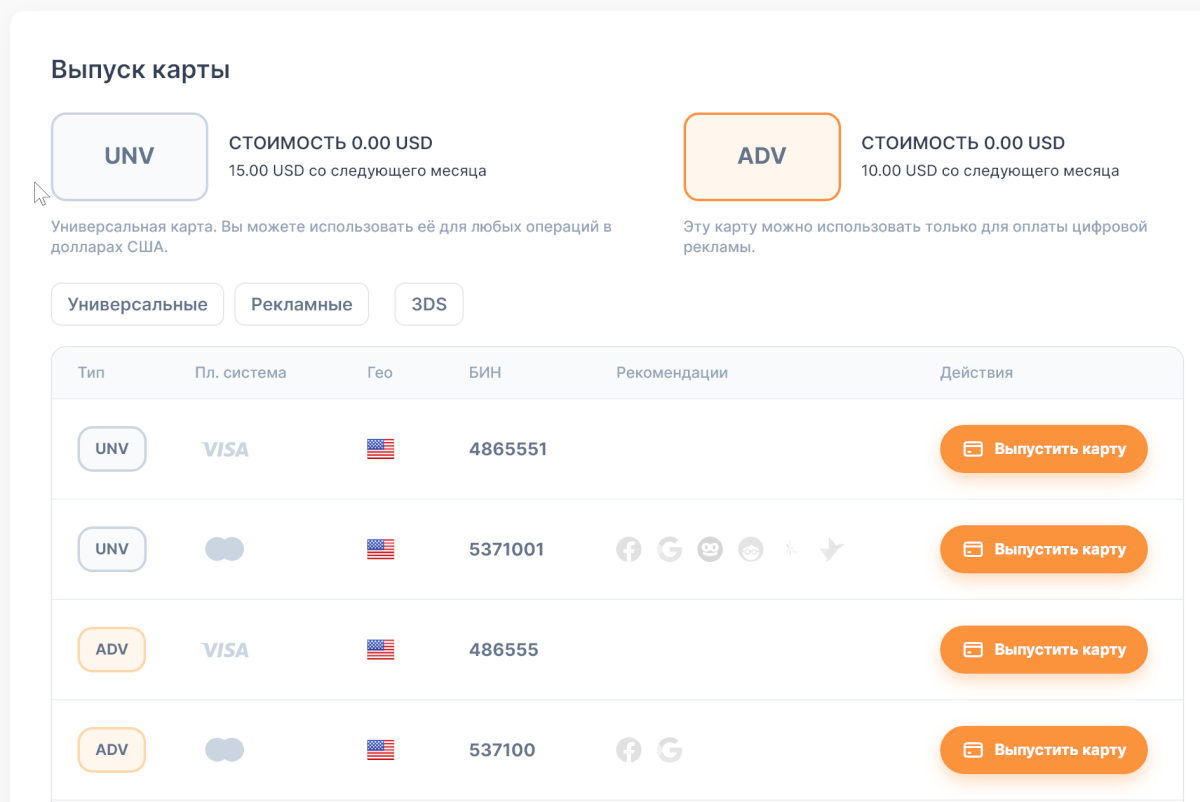Select the large ADV card type

tap(762, 157)
